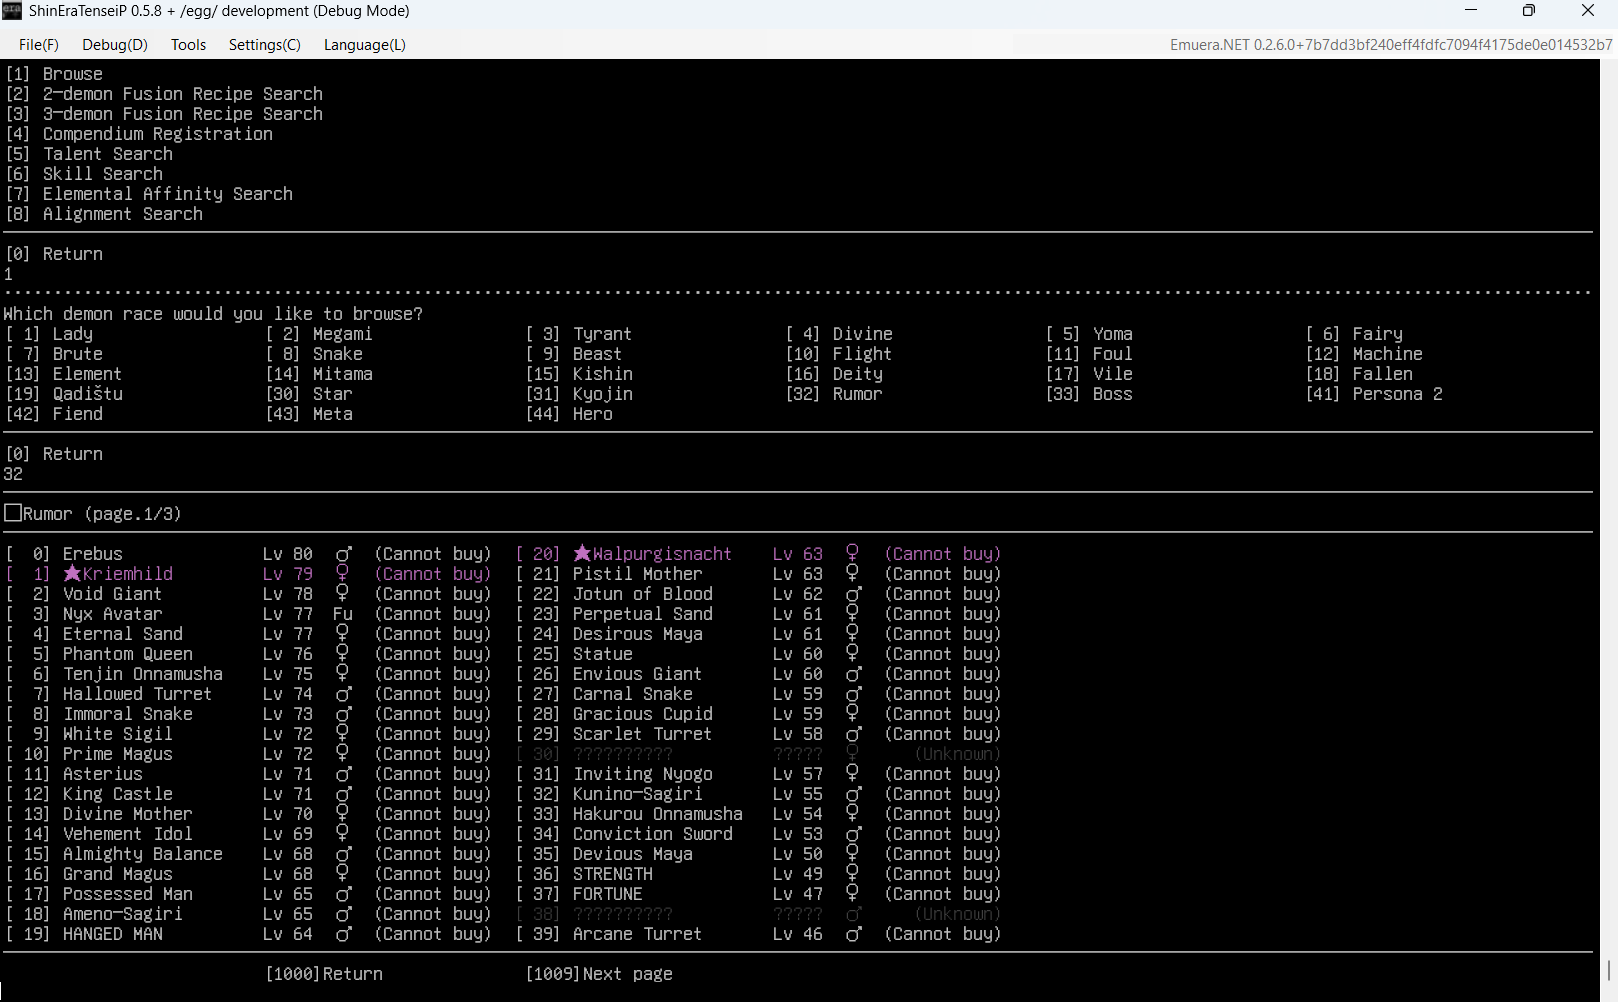Browse the Lady demon race
The image size is (1618, 1002).
pyautogui.click(x=49, y=334)
